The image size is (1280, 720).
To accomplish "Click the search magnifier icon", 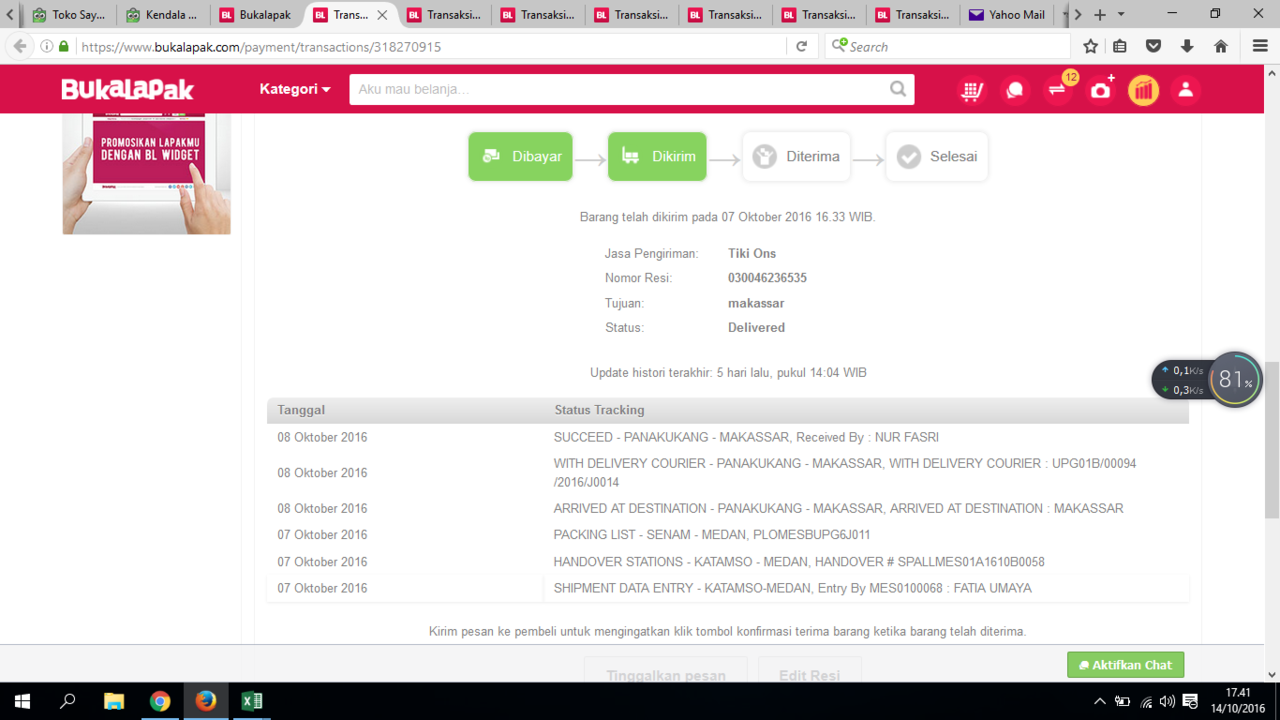I will click(x=899, y=89).
